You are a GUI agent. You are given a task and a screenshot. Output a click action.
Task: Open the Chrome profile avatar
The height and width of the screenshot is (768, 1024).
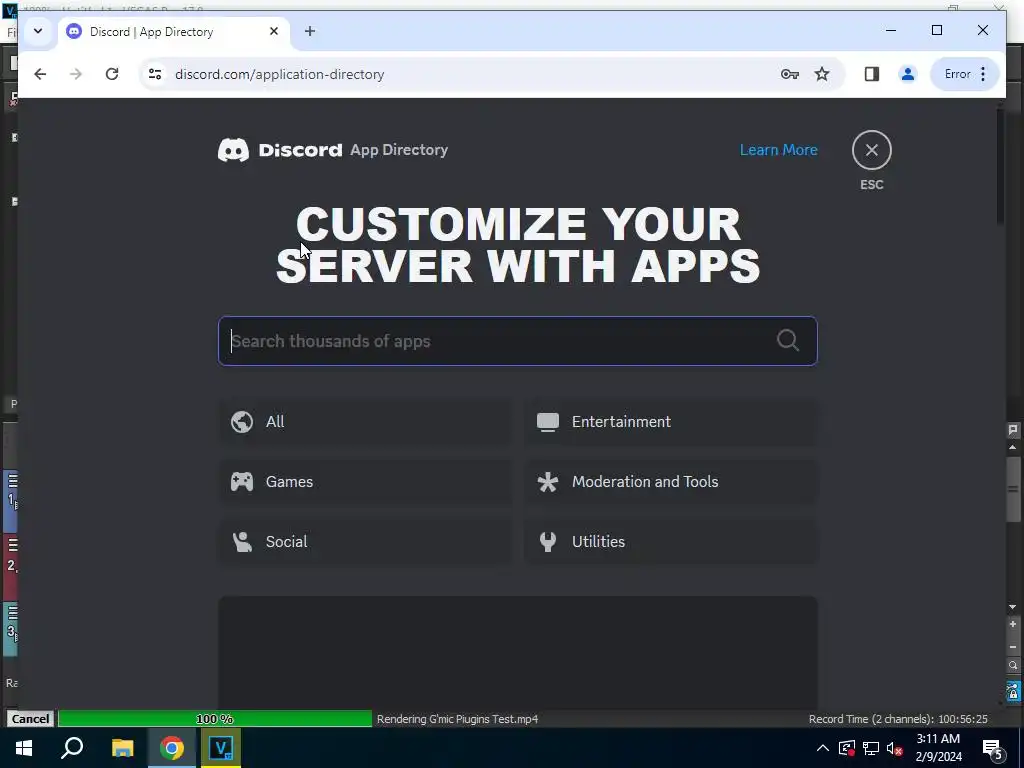click(x=907, y=74)
